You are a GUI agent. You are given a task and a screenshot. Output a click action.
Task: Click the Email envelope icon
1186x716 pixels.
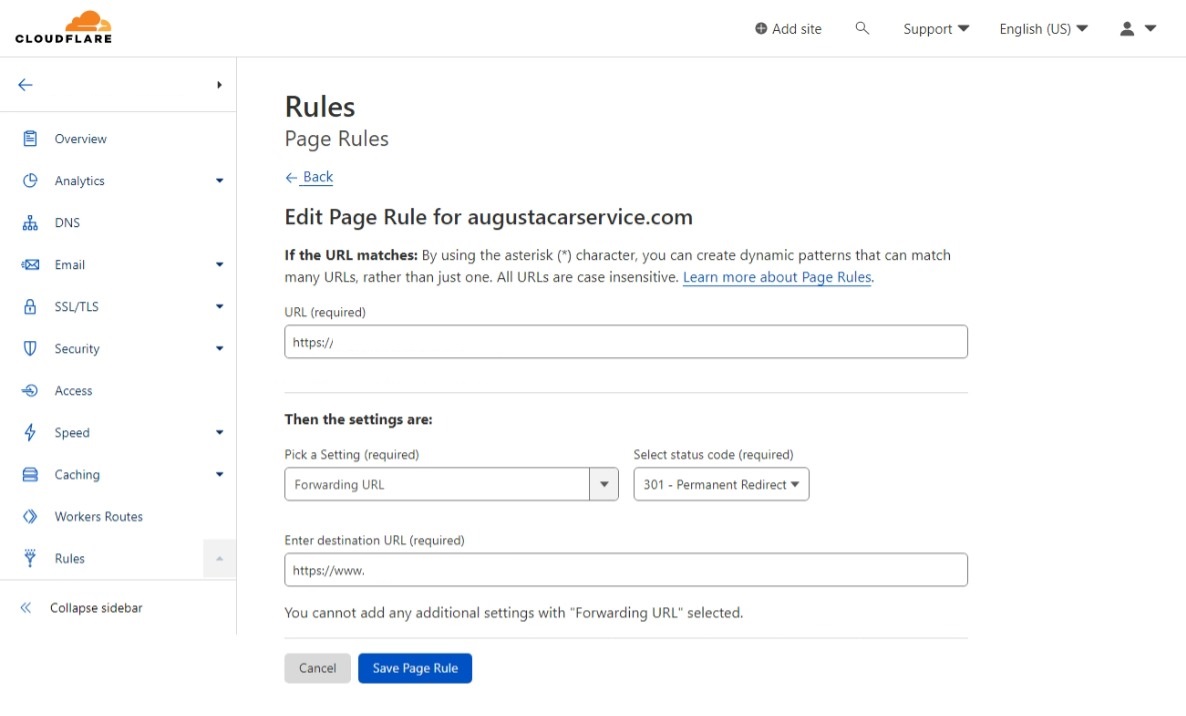[x=29, y=265]
